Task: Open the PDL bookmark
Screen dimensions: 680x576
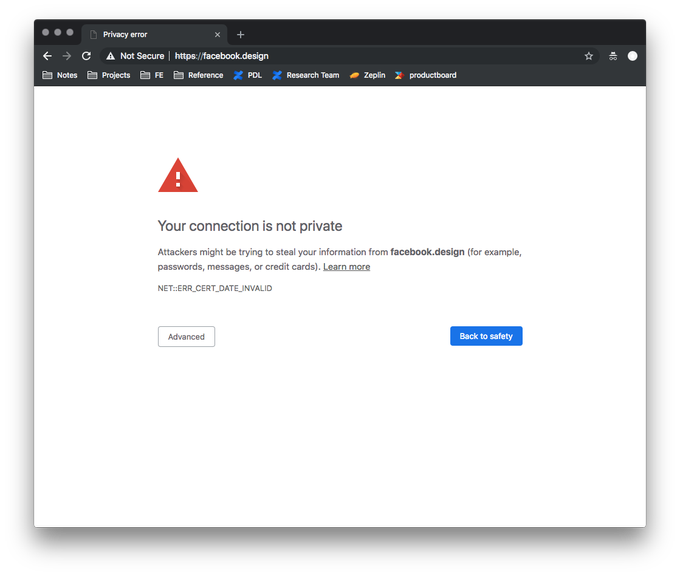Action: tap(248, 75)
